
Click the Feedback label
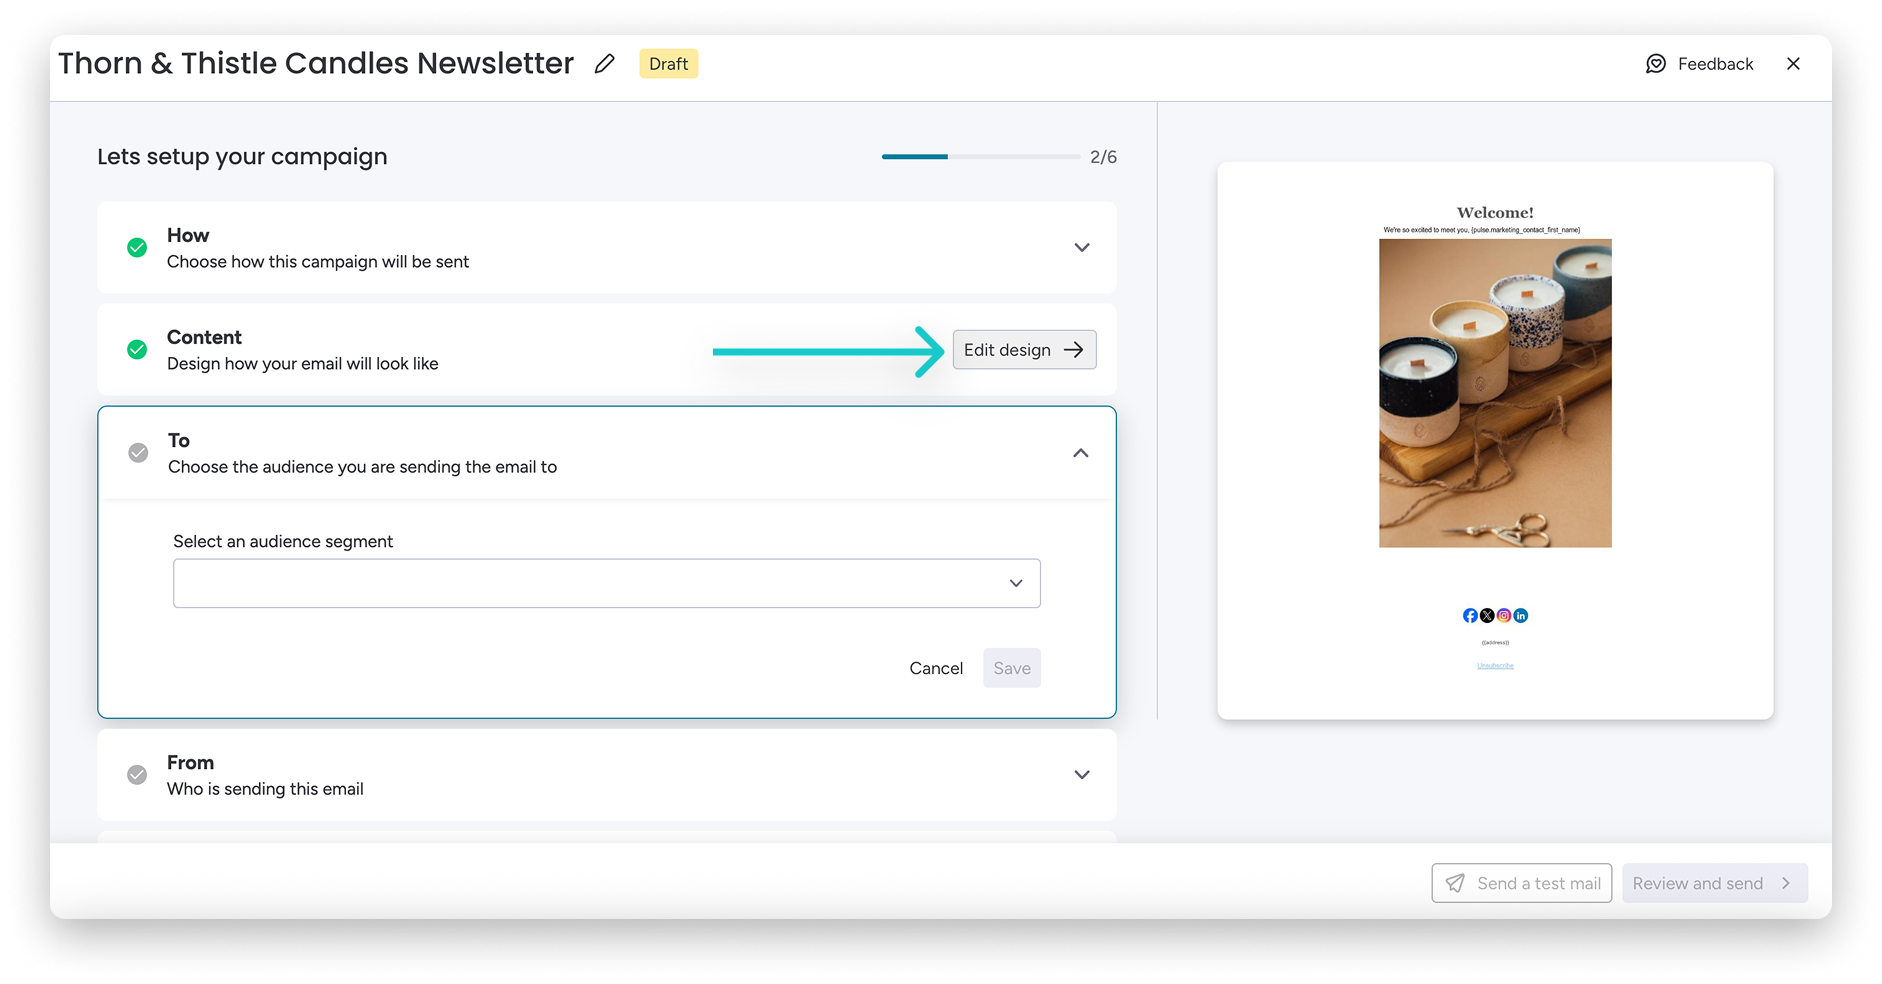pyautogui.click(x=1715, y=64)
